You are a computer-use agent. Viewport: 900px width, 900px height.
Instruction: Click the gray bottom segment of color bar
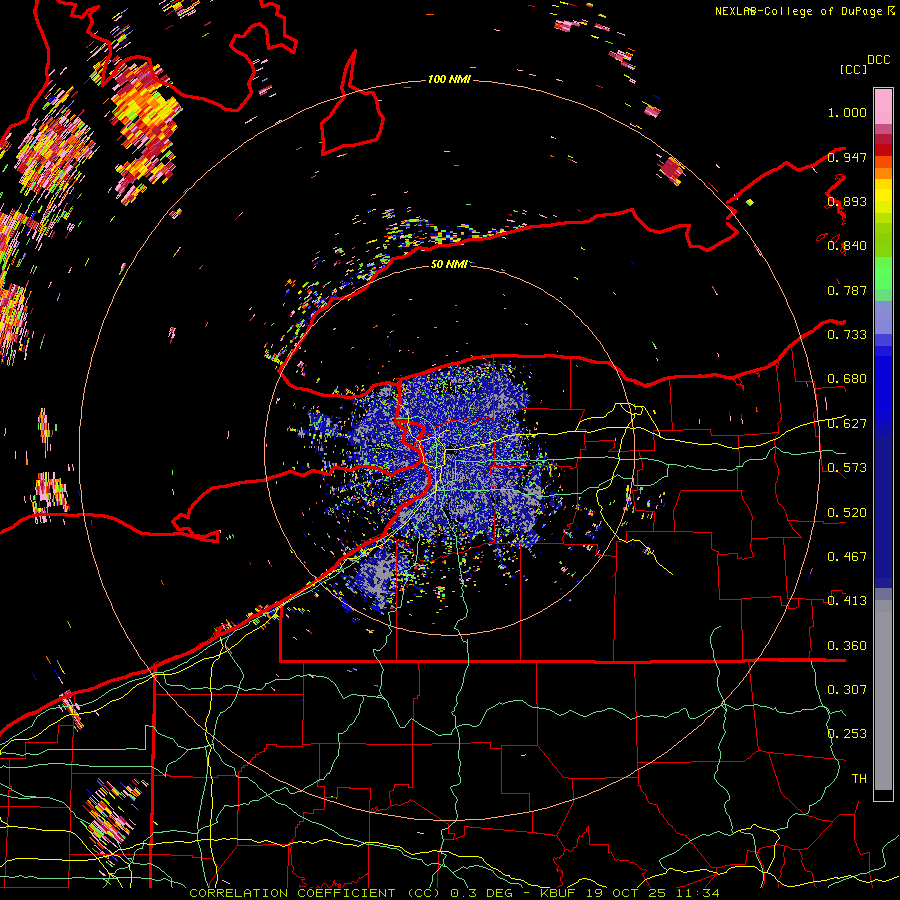(x=883, y=695)
